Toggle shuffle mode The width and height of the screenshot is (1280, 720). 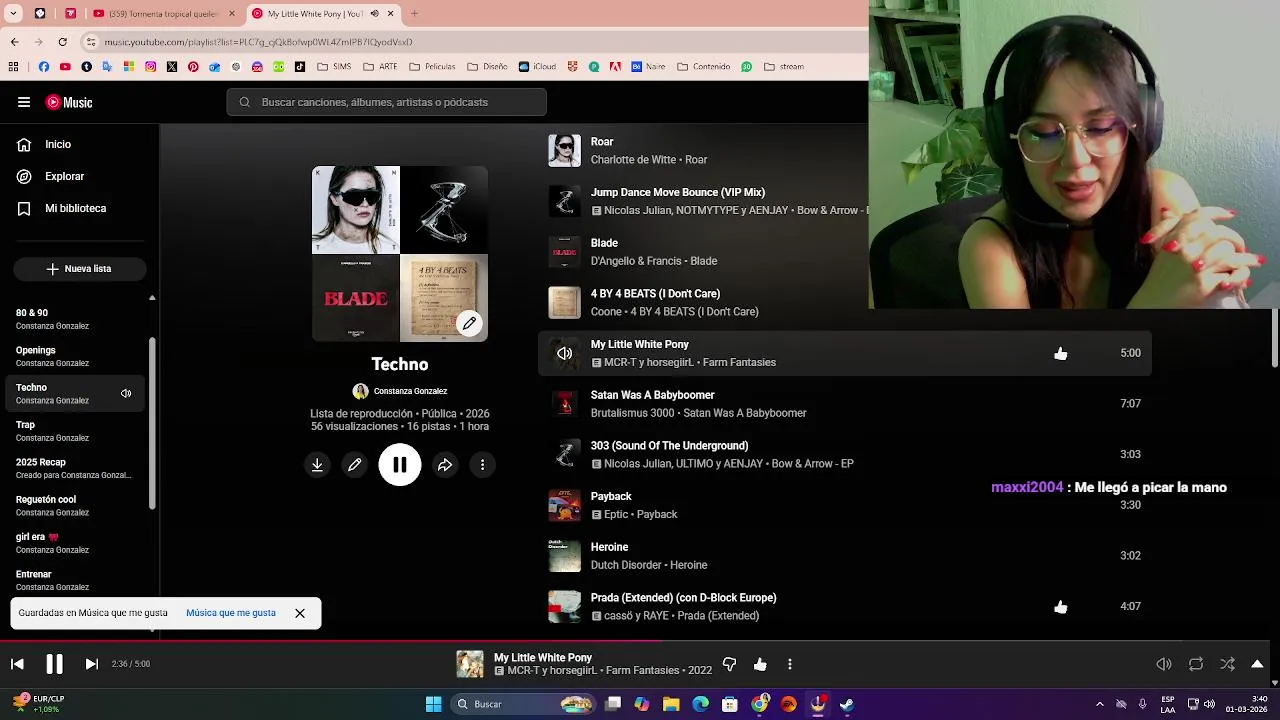[x=1227, y=664]
